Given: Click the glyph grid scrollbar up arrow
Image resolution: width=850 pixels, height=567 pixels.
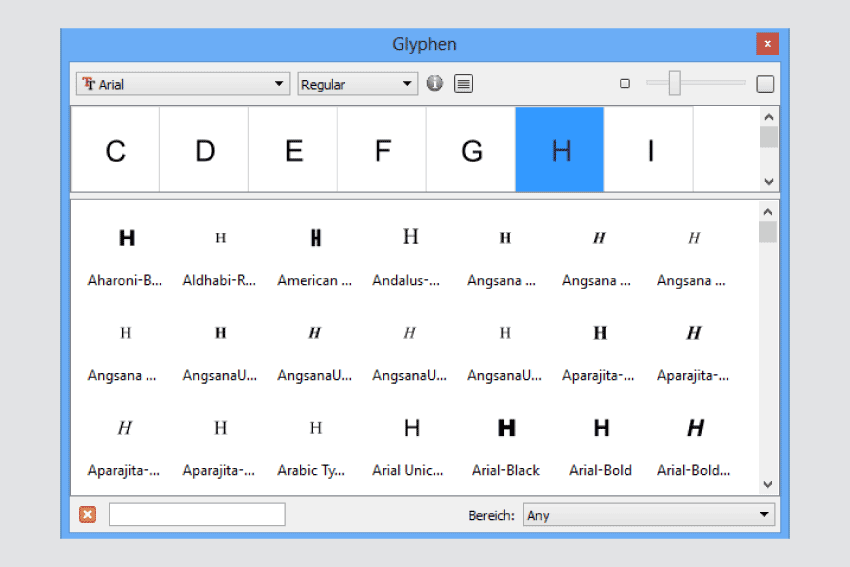Looking at the screenshot, I should 769,117.
